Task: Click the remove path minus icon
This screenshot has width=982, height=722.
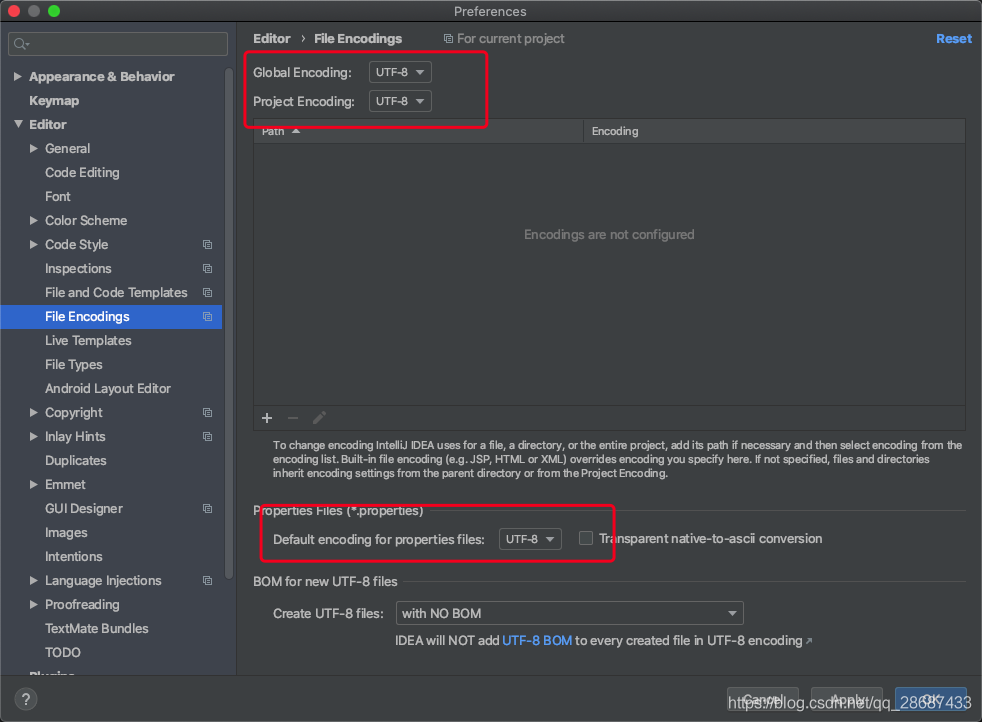Action: [x=293, y=418]
